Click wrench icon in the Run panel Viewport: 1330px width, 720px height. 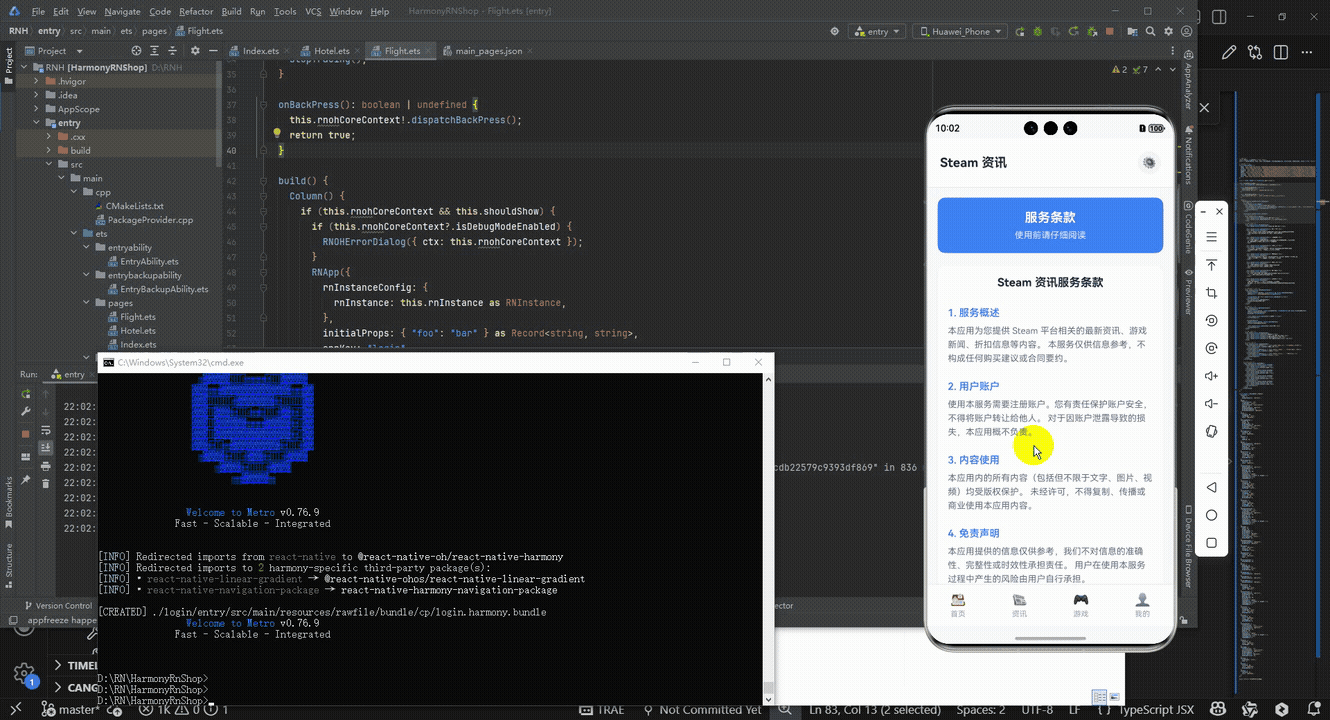(x=26, y=412)
